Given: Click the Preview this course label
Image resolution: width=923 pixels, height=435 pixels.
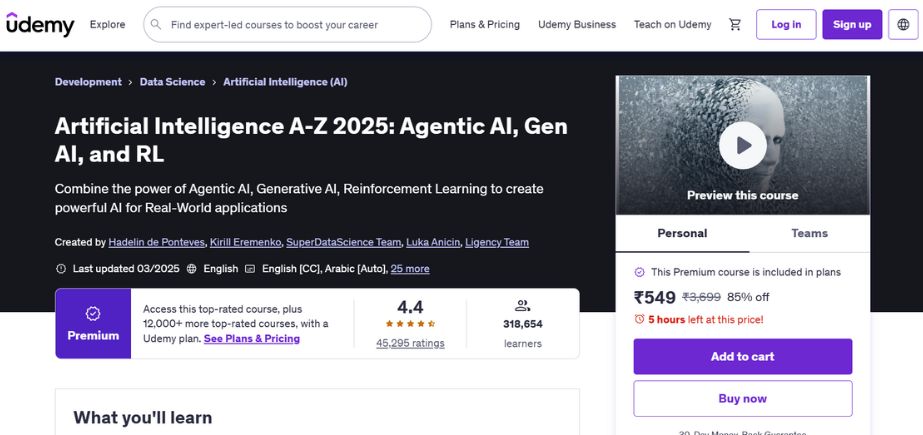Looking at the screenshot, I should 742,195.
